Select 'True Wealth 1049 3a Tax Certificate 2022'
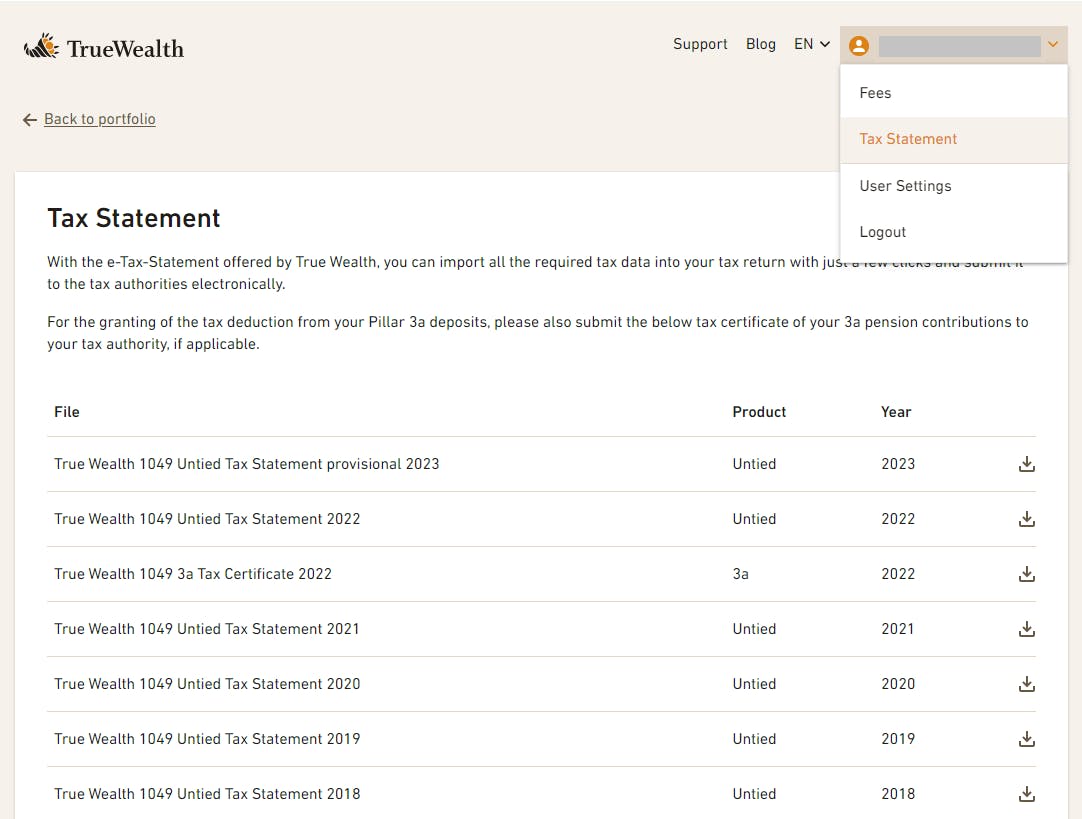Image resolution: width=1082 pixels, height=819 pixels. tap(193, 574)
